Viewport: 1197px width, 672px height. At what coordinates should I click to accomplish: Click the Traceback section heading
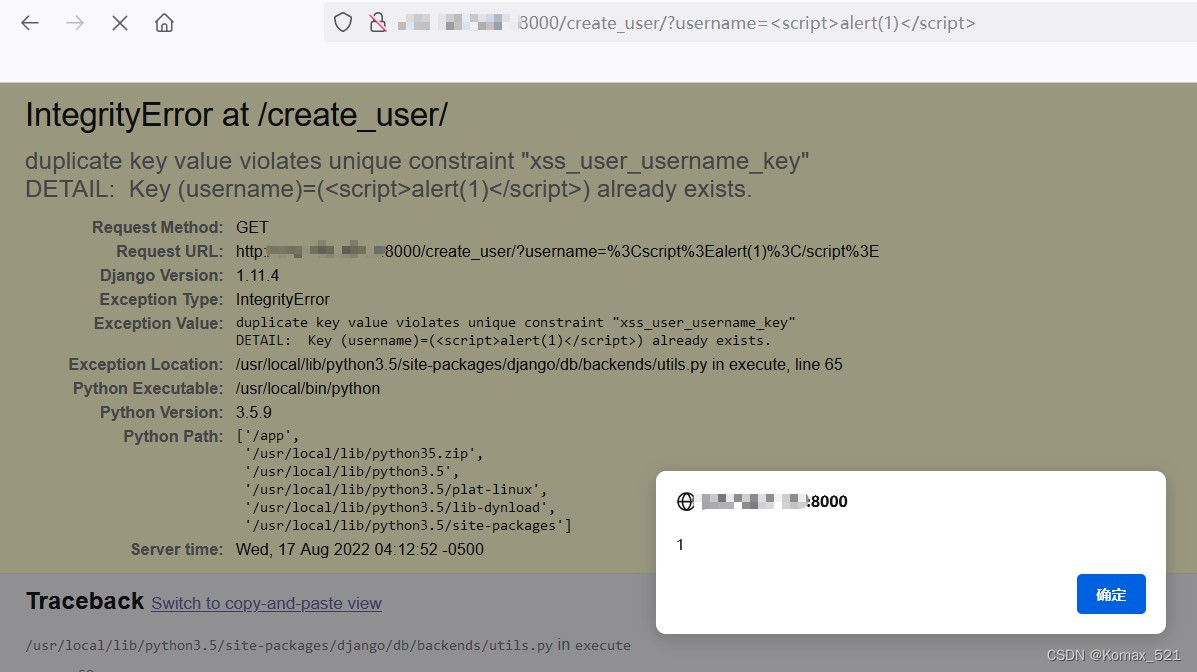[85, 602]
